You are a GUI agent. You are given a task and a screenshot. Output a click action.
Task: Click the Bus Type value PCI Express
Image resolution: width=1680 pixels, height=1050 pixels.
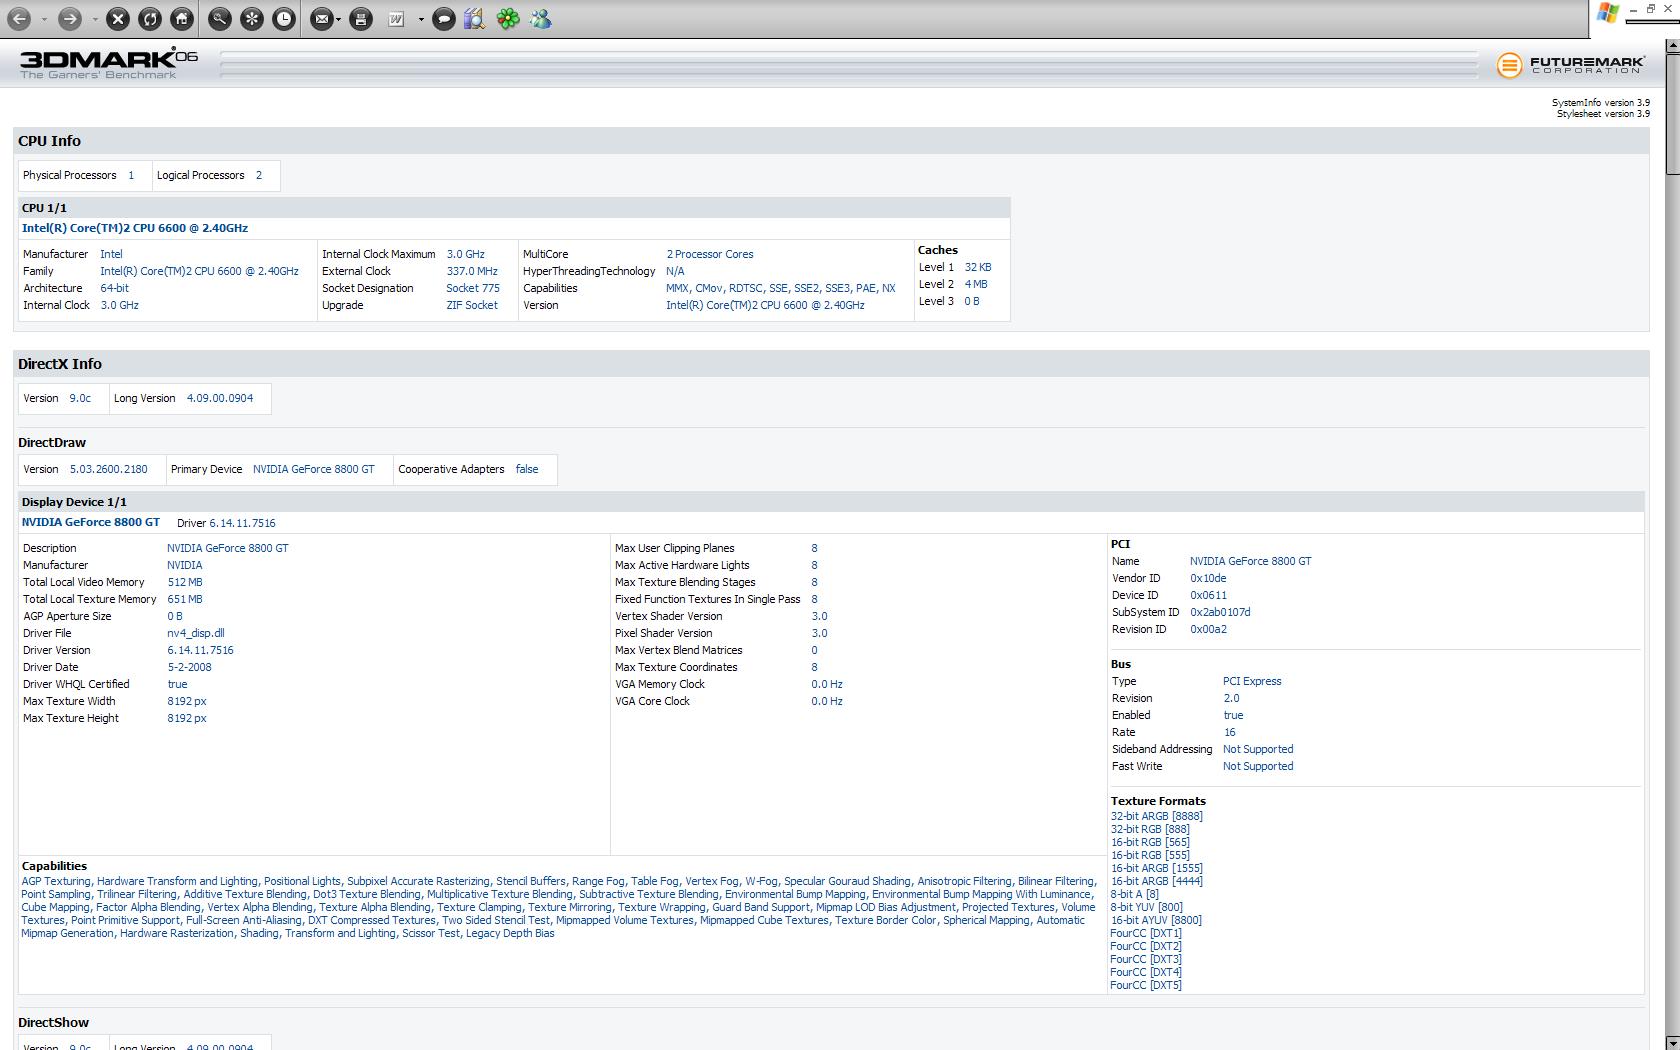pos(1252,681)
